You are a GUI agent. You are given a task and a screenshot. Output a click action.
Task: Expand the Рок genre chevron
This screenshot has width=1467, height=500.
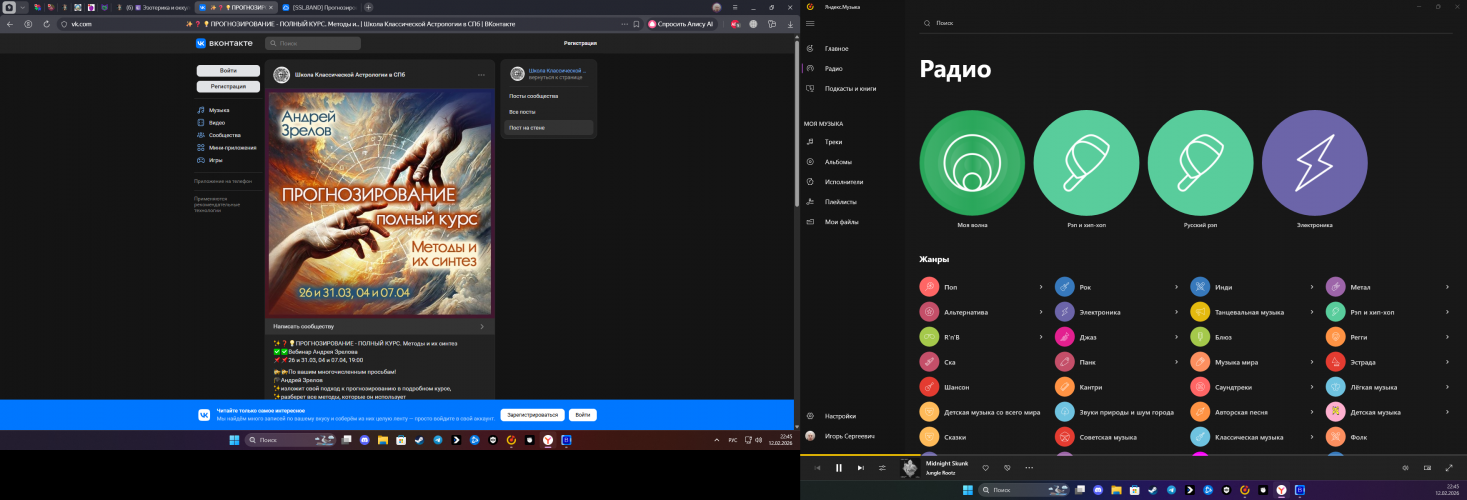(x=1176, y=287)
